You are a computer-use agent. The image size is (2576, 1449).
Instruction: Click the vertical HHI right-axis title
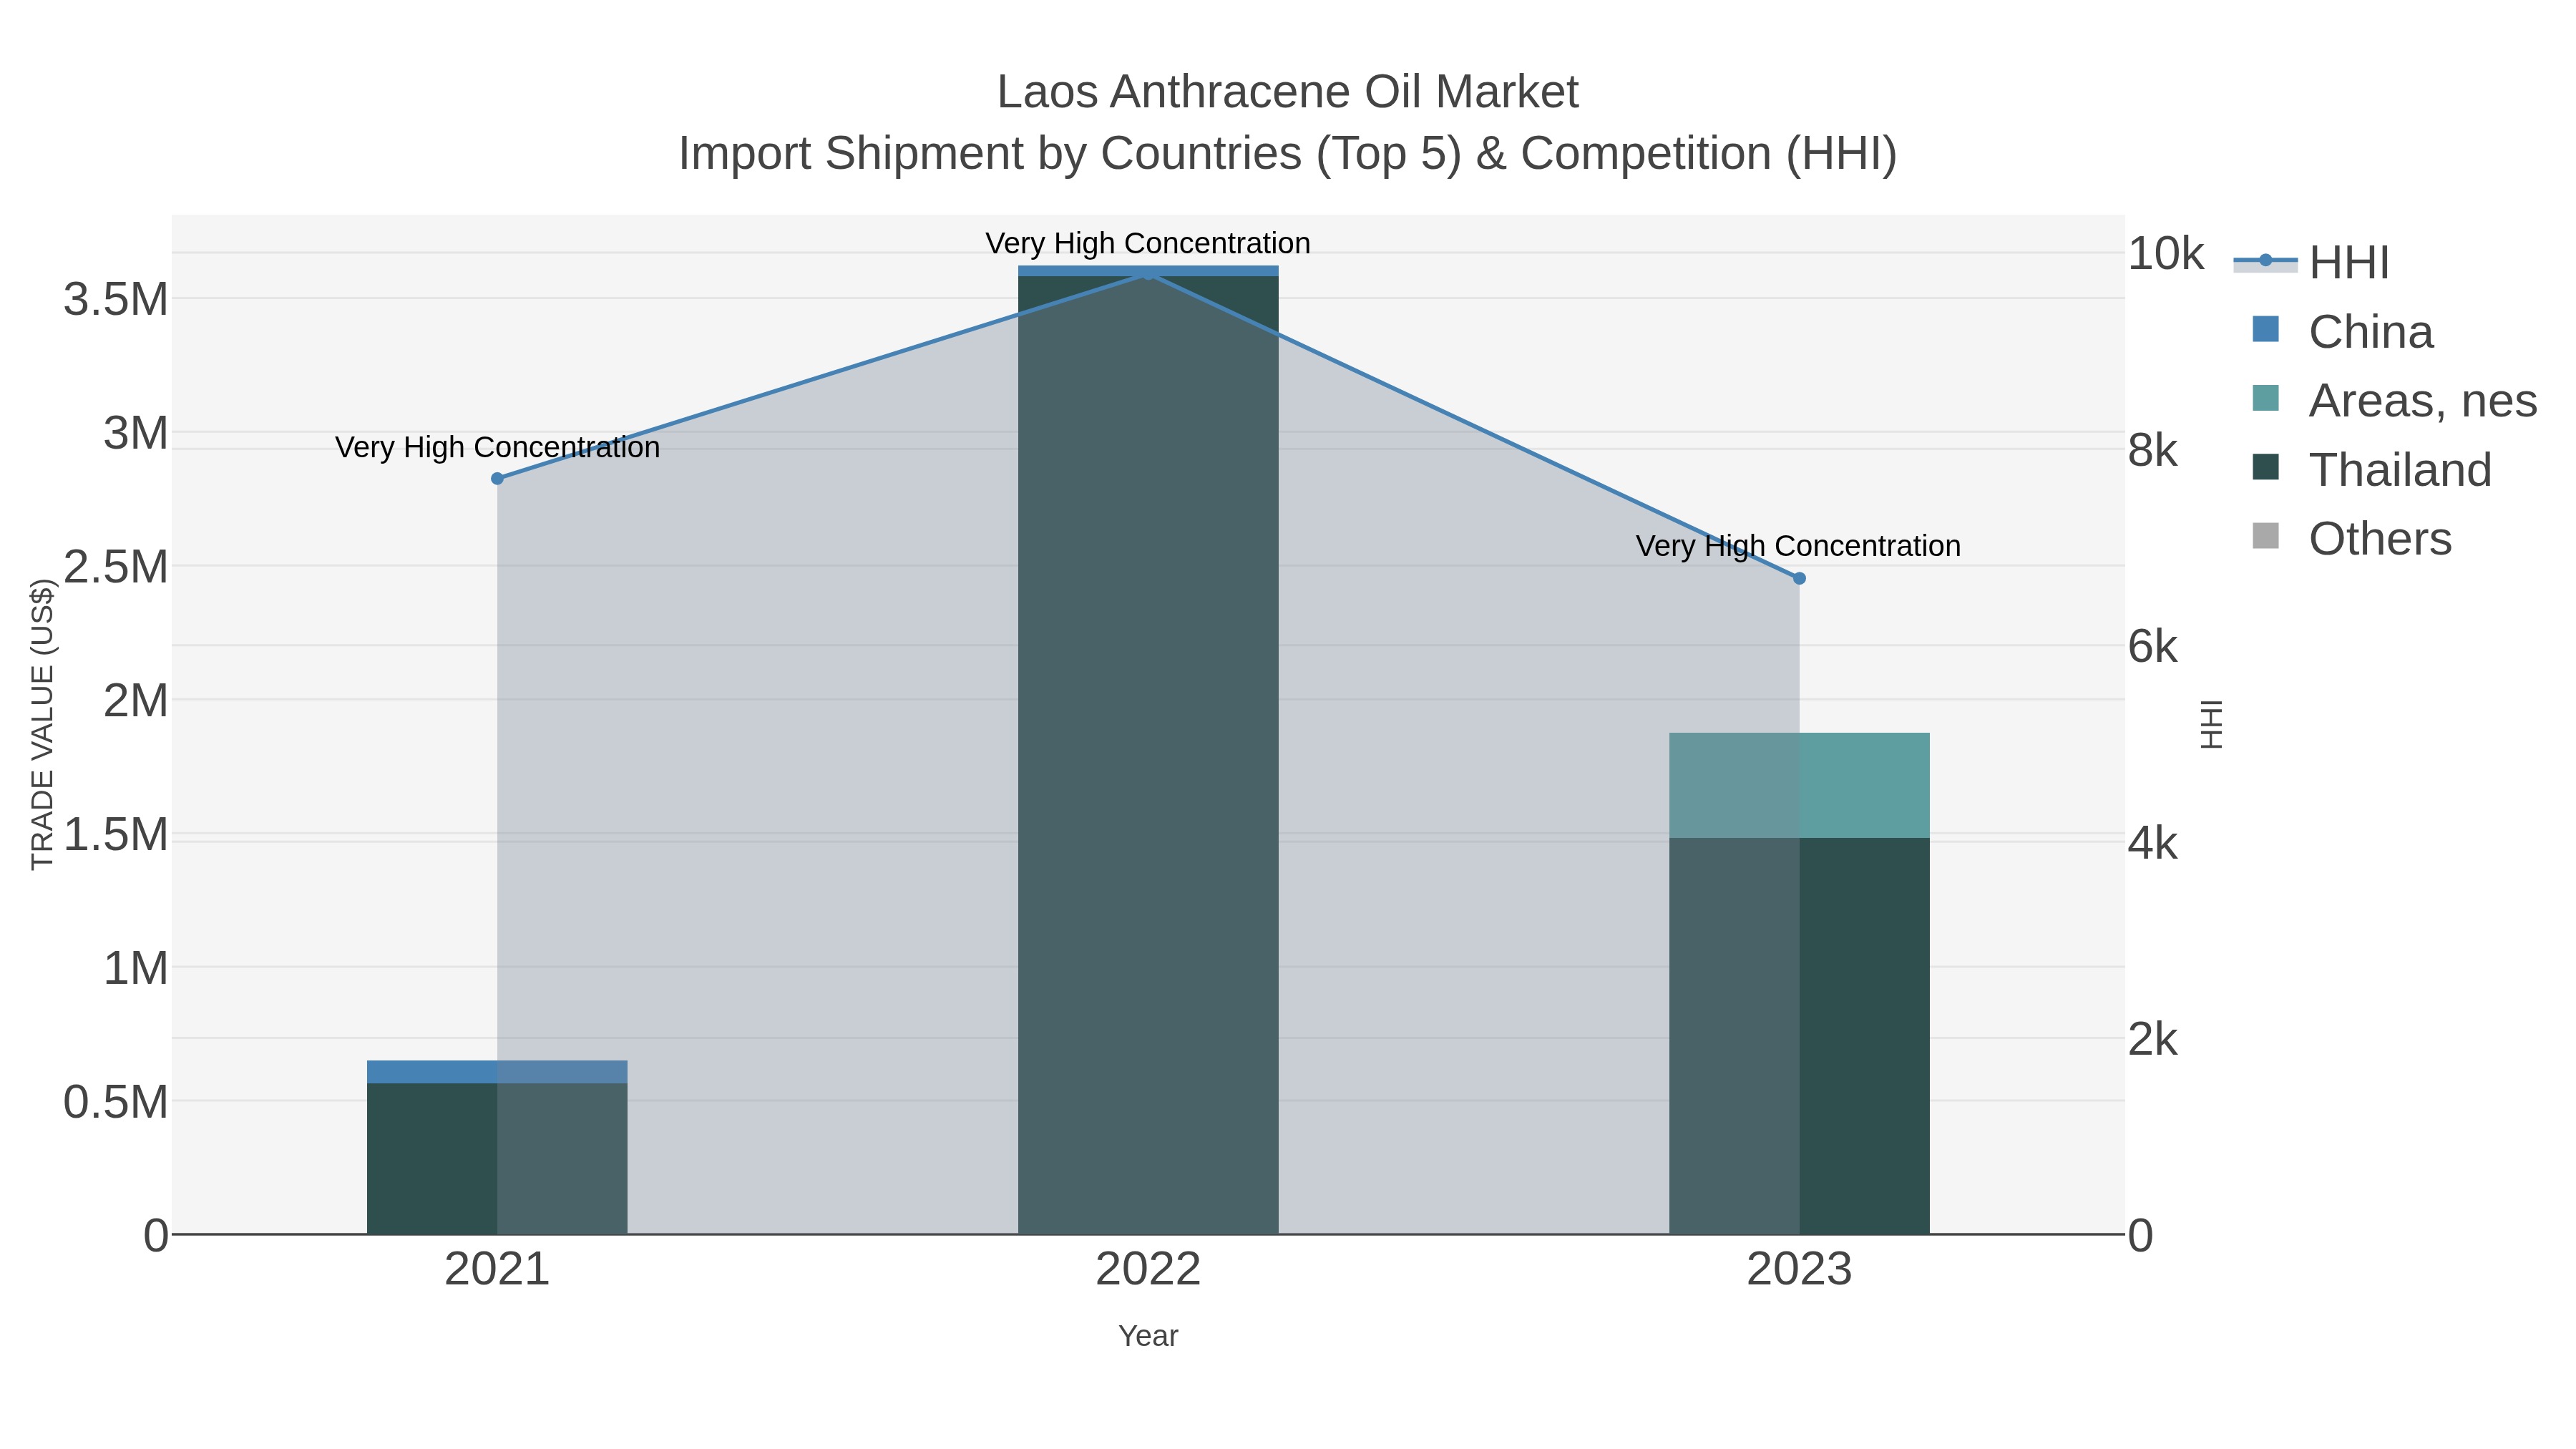[2212, 724]
